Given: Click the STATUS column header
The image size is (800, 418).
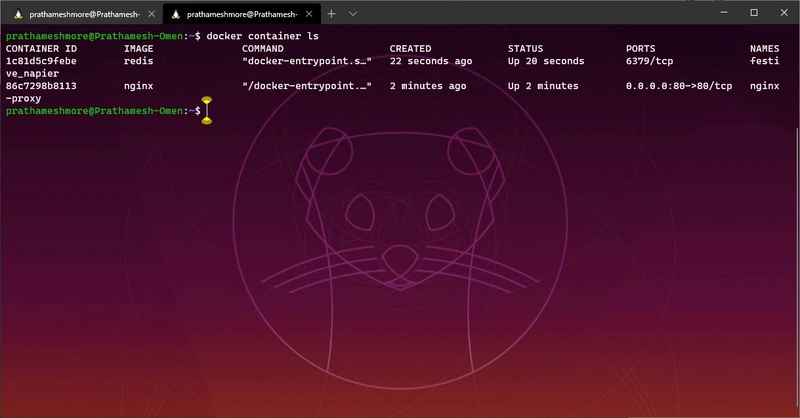Looking at the screenshot, I should click(x=525, y=48).
